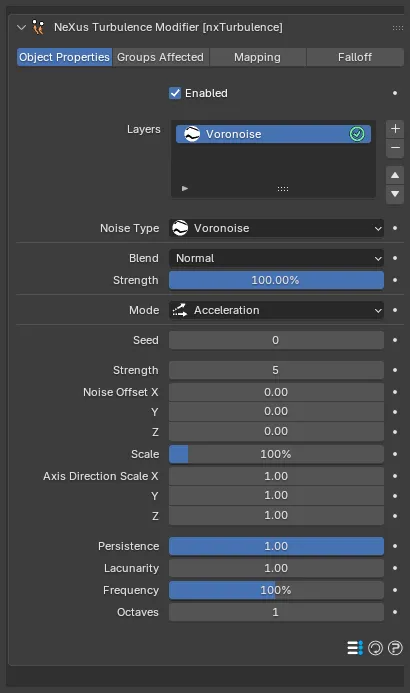Image resolution: width=410 pixels, height=693 pixels.
Task: Collapse the NeXus Turbulence Modifier panel
Action: pos(21,27)
